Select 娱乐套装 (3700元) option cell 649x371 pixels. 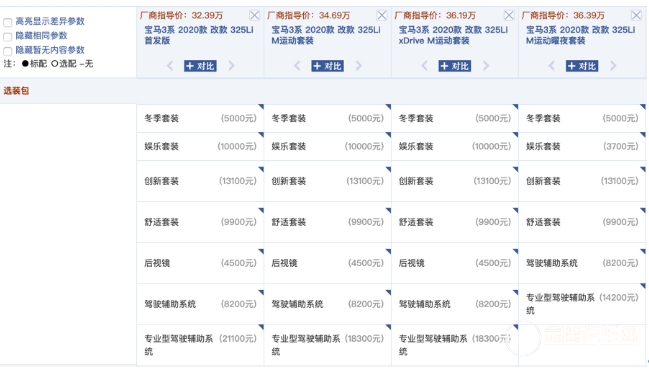(x=582, y=146)
